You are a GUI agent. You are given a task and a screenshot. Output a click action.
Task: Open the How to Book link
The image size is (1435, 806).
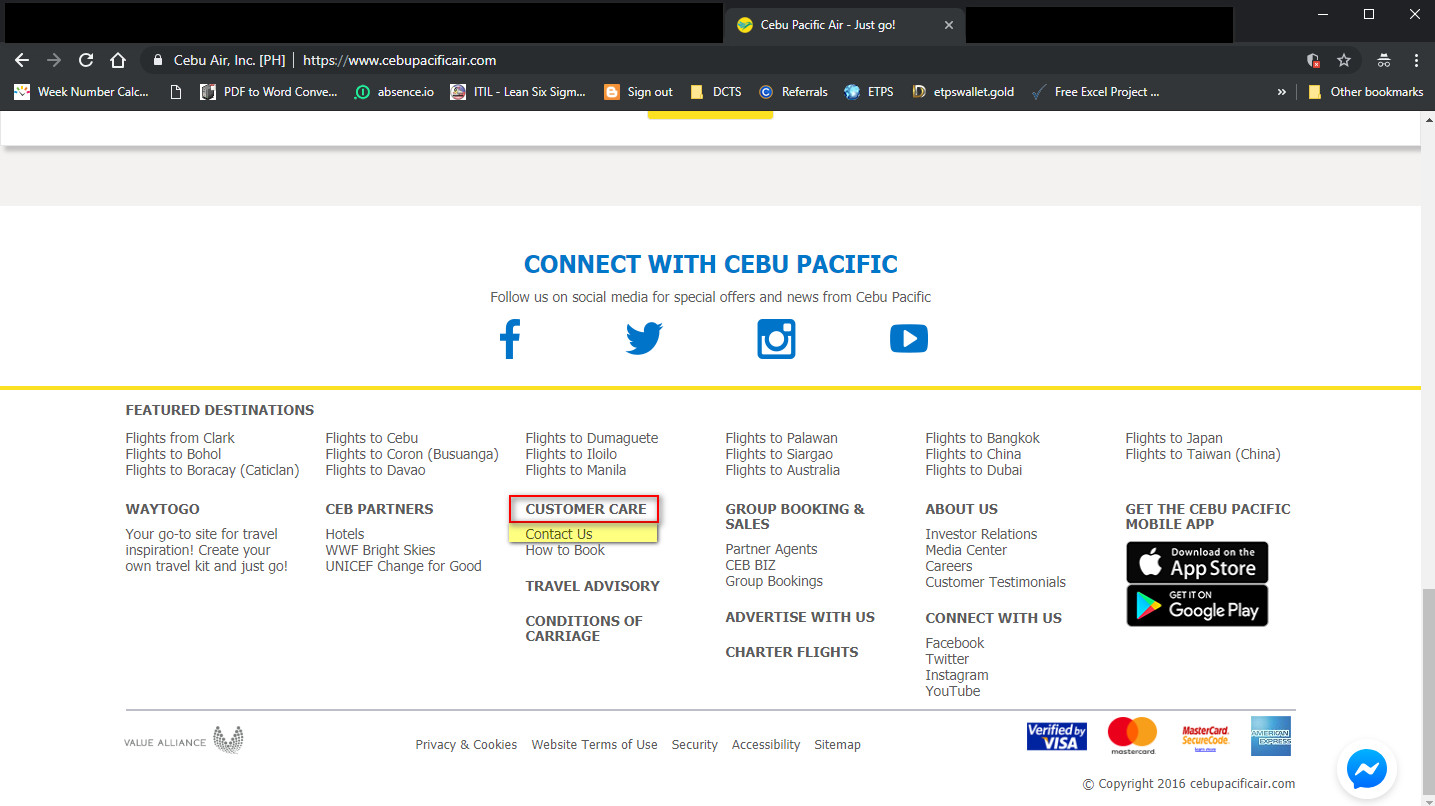(x=565, y=550)
